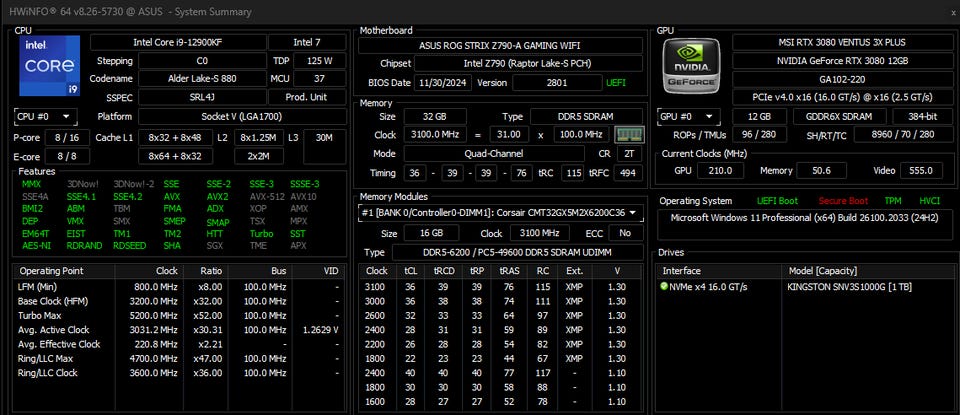Screen dimensions: 960x415
Task: Click the memory clock 3100.0 MHz value
Action: [x=434, y=135]
